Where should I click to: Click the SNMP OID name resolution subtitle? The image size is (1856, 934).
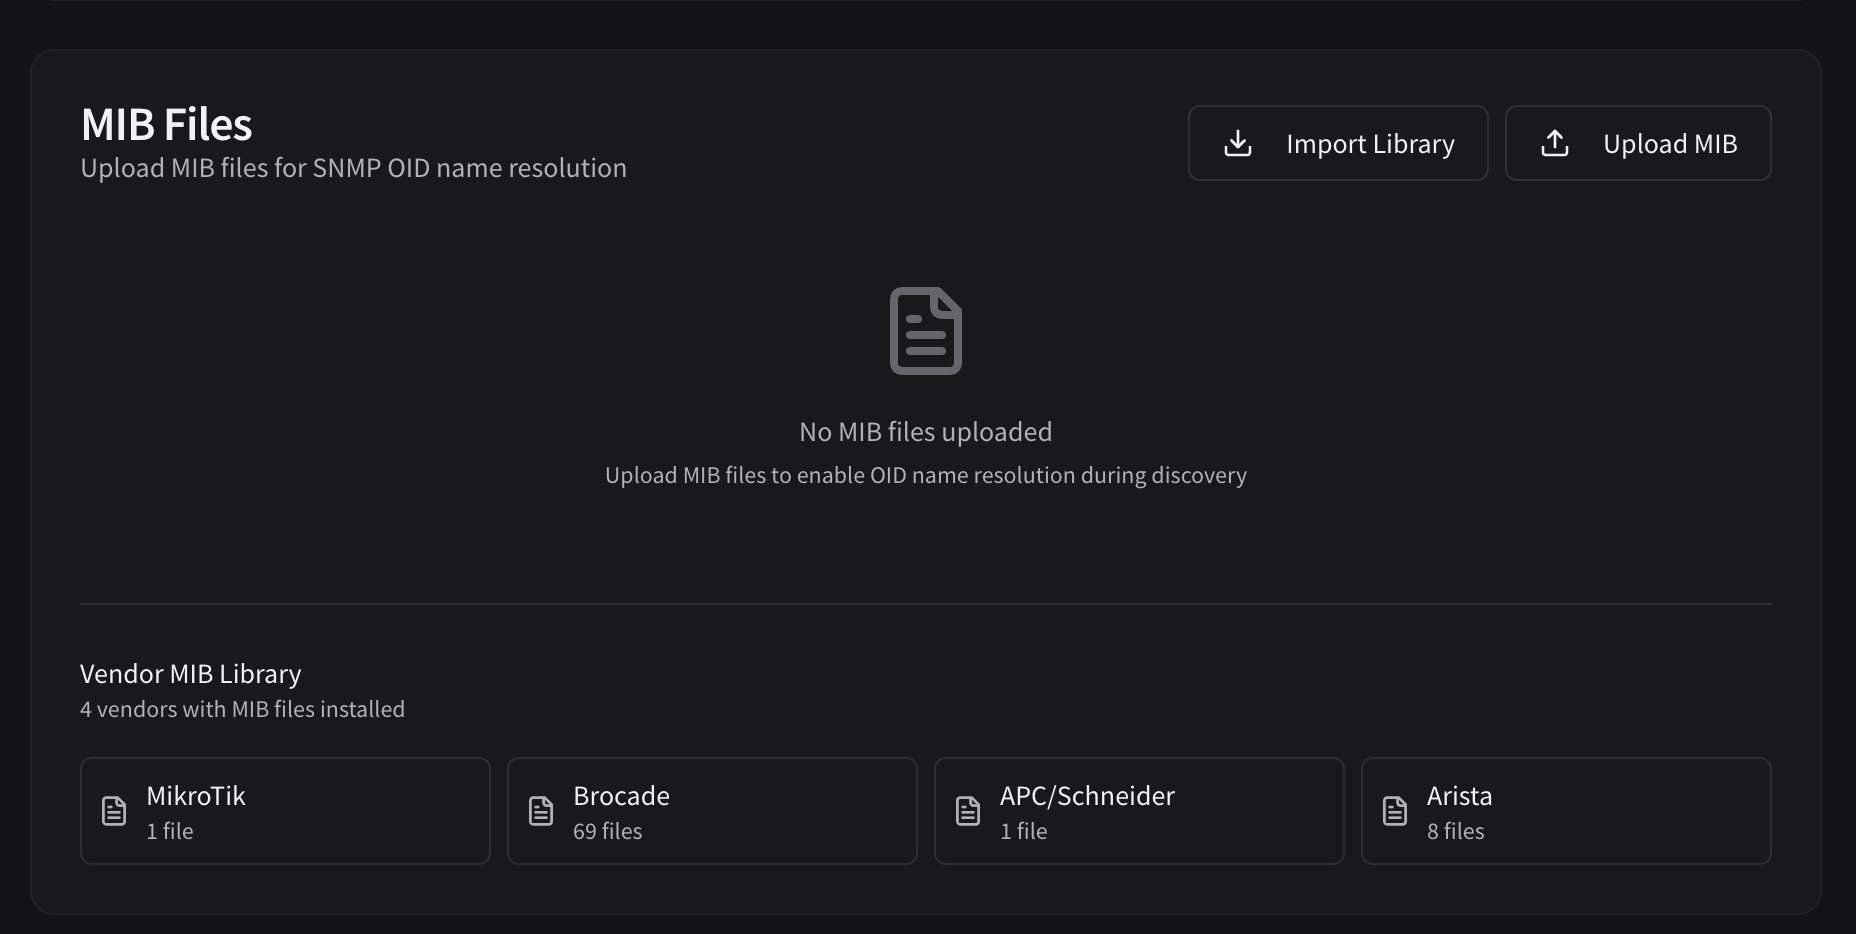click(x=353, y=168)
